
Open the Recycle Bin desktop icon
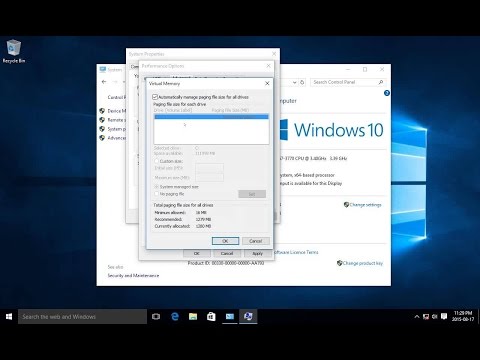click(14, 51)
